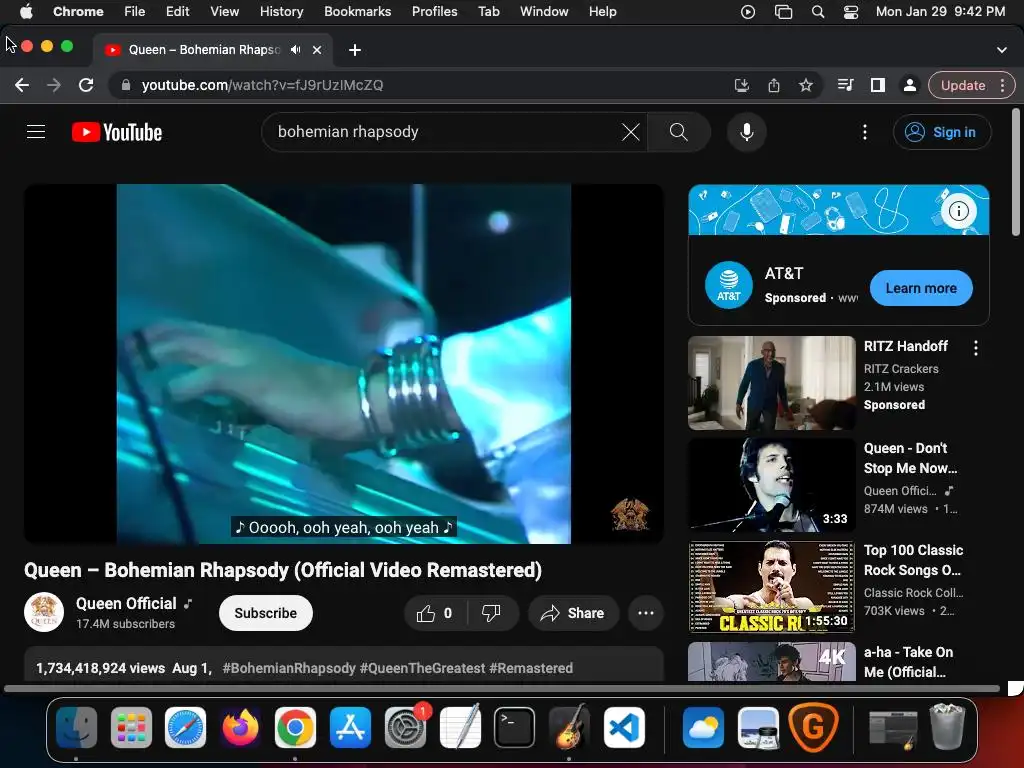The image size is (1024, 768).
Task: Open more actions ellipsis below the video
Action: coord(645,613)
